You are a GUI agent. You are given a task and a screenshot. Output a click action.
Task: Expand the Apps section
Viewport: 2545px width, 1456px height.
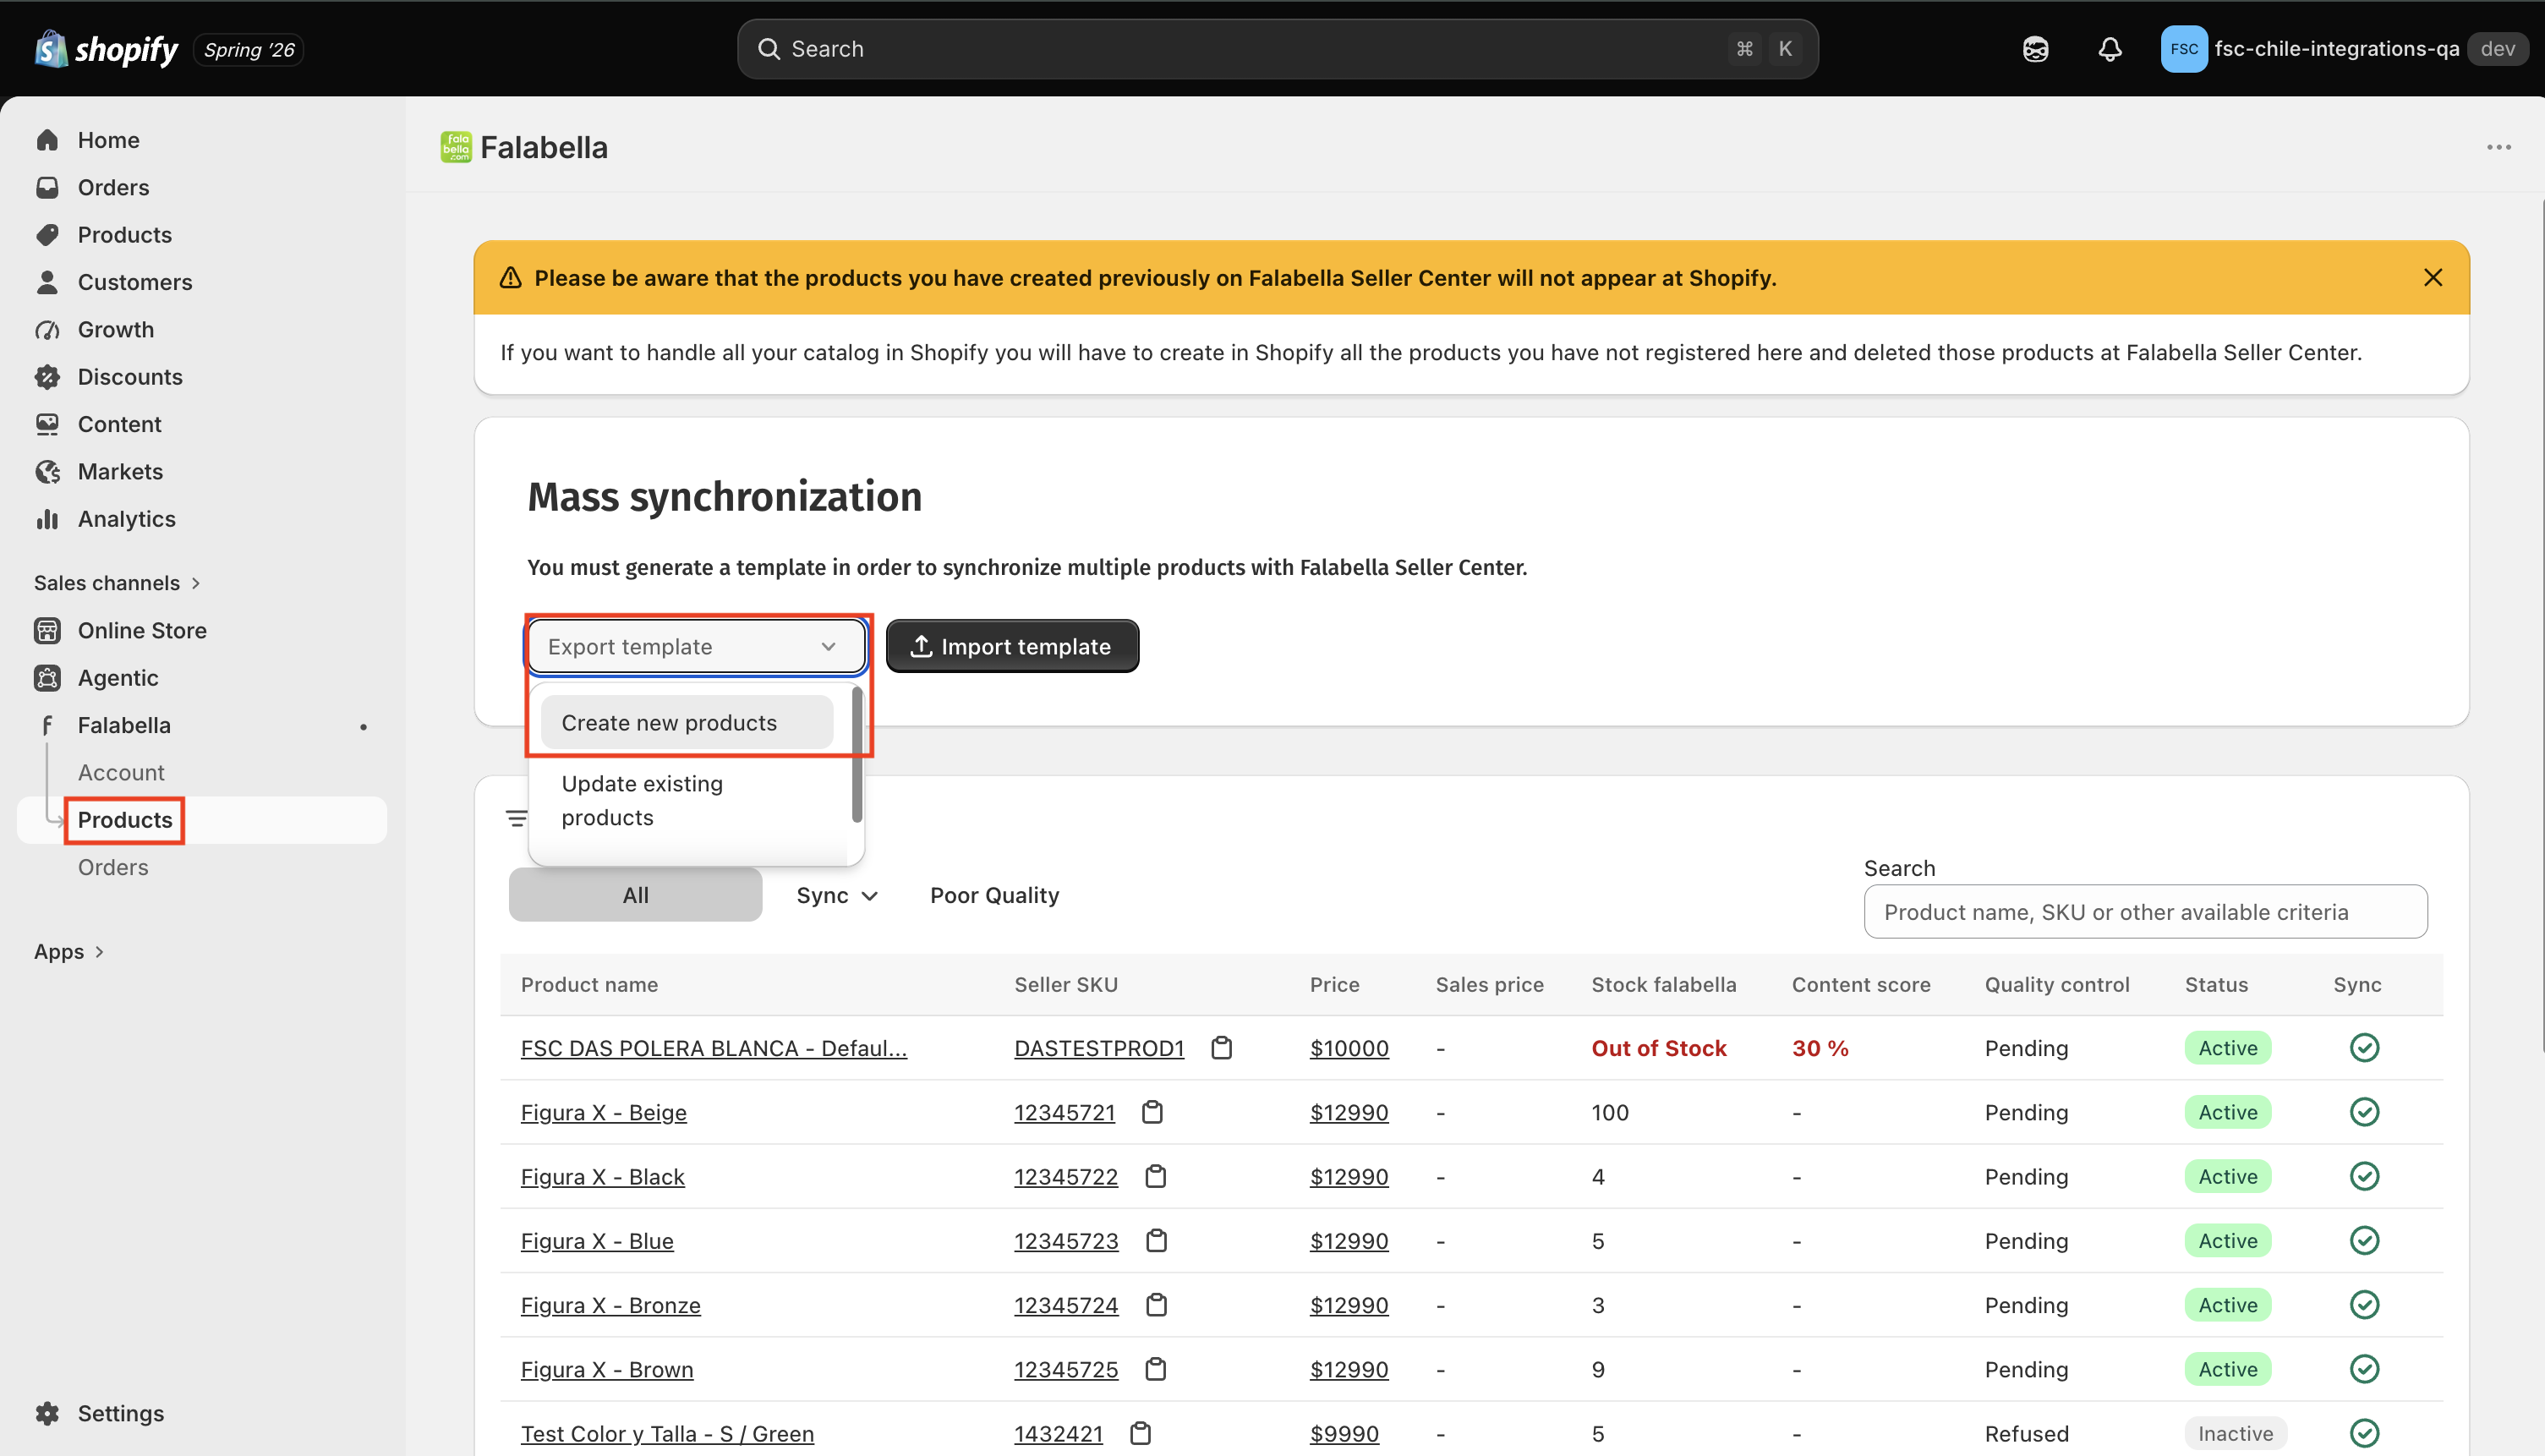69,951
